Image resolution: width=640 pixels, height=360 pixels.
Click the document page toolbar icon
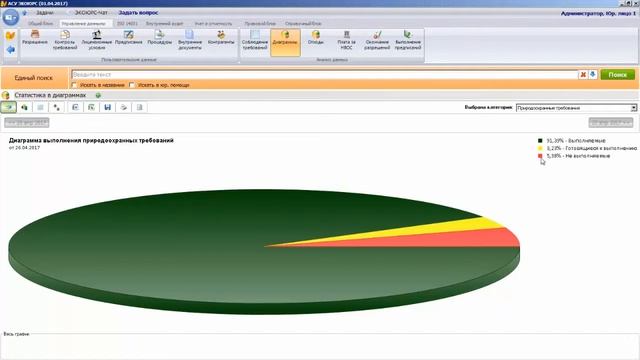(139, 107)
